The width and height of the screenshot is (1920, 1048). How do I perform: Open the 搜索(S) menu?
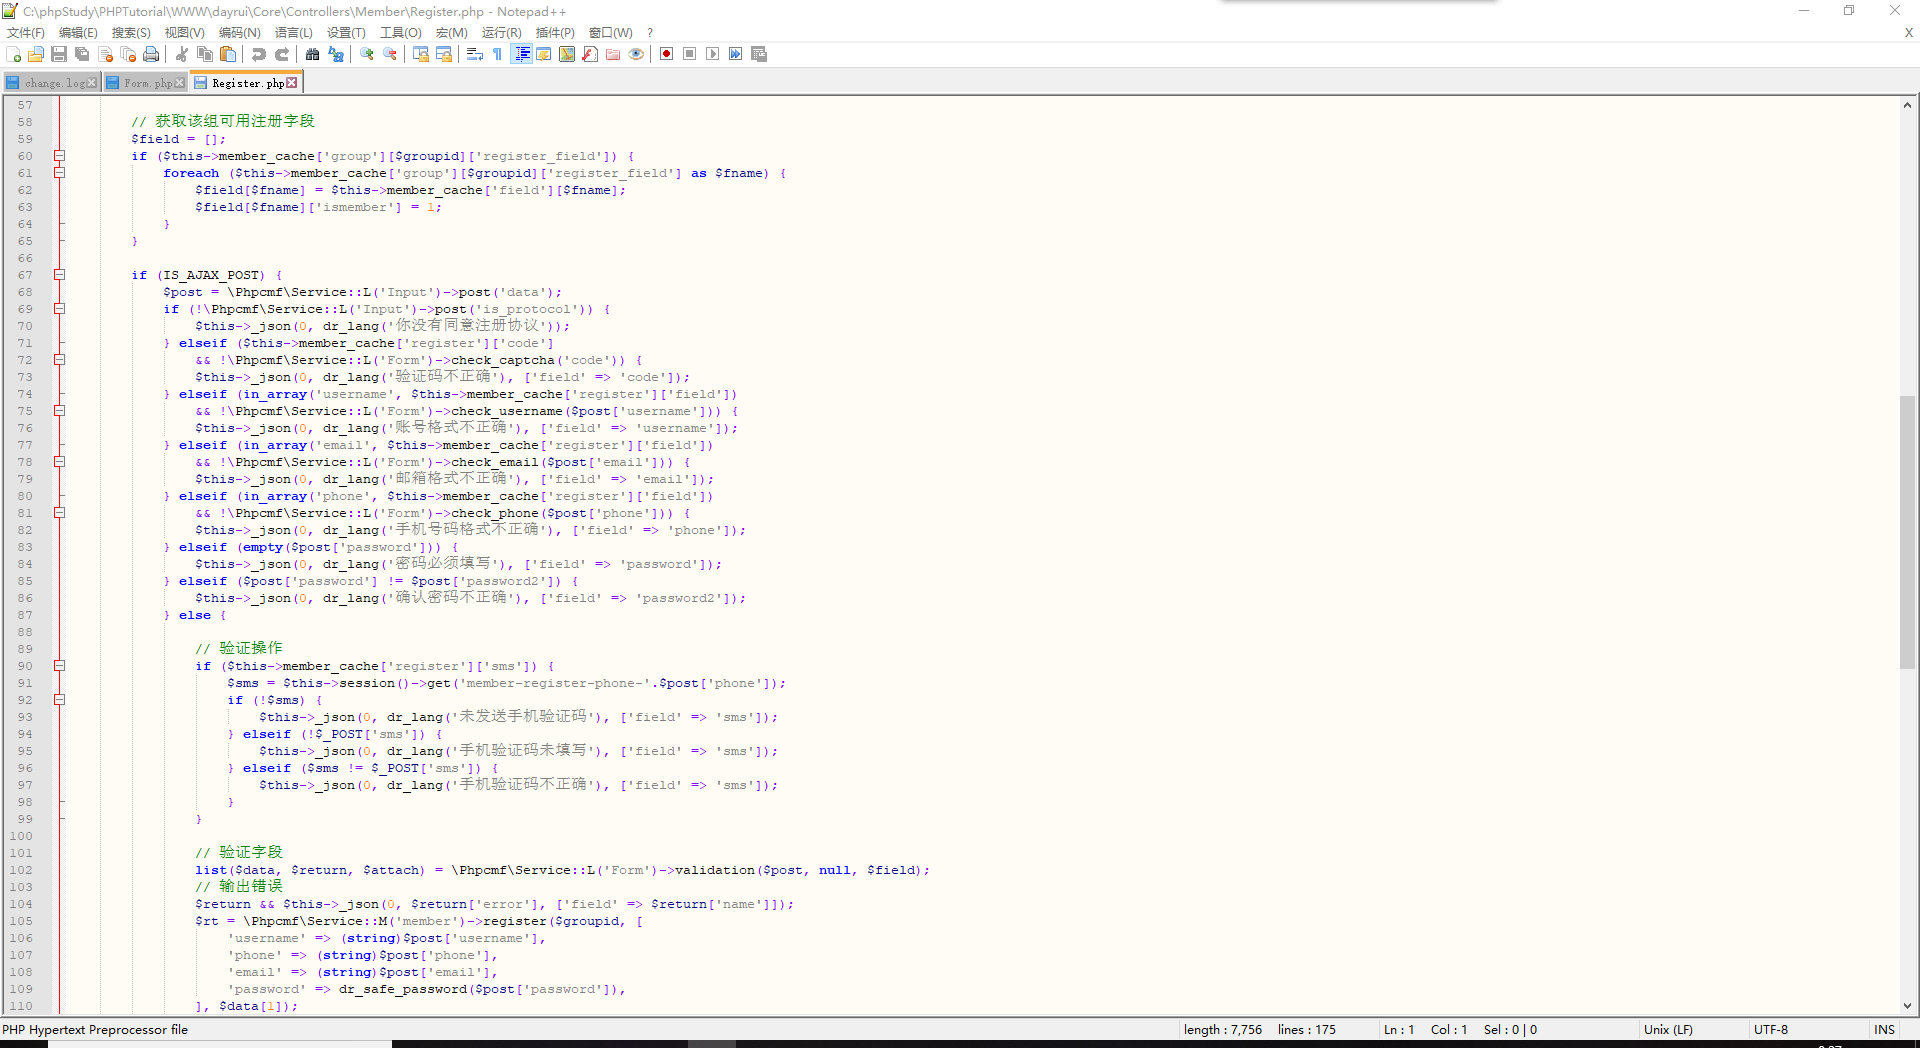coord(130,33)
